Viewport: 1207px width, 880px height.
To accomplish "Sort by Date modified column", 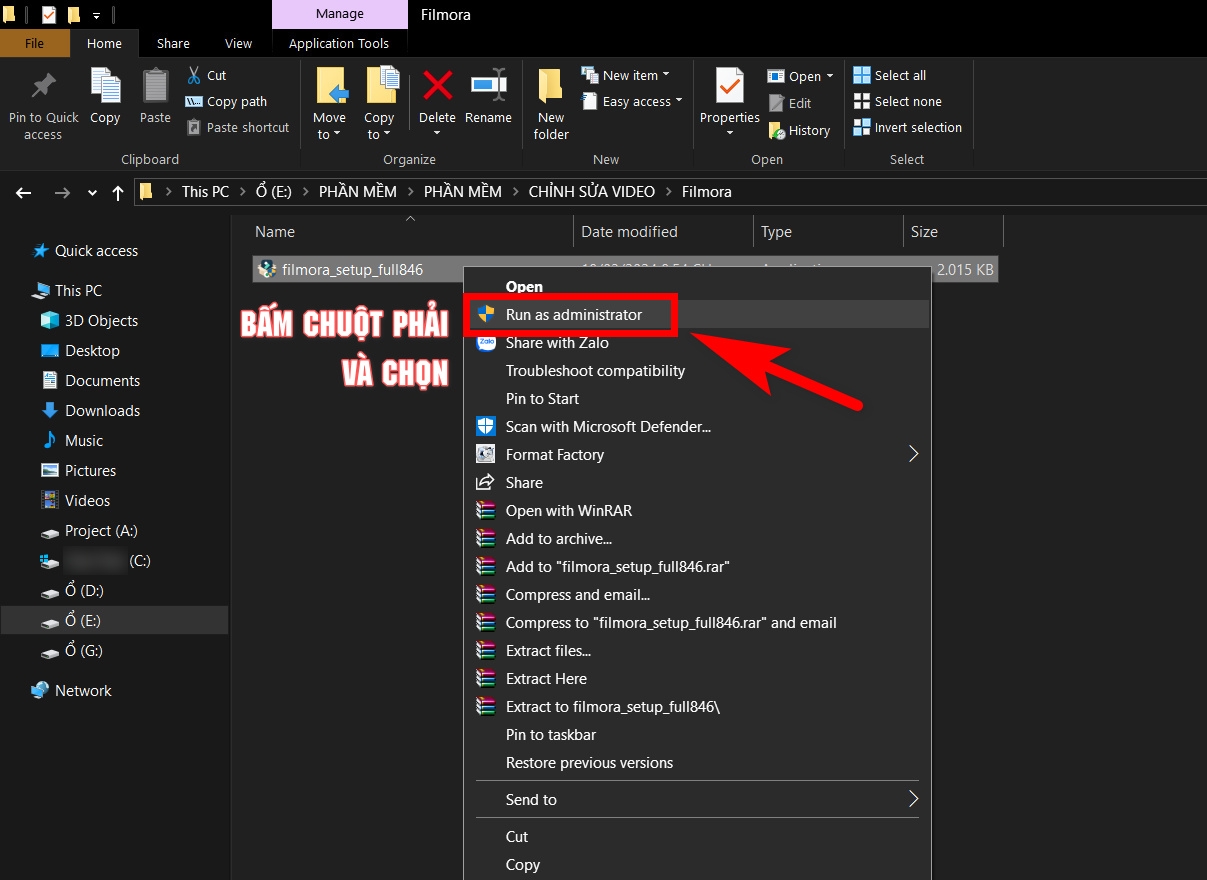I will [x=629, y=231].
